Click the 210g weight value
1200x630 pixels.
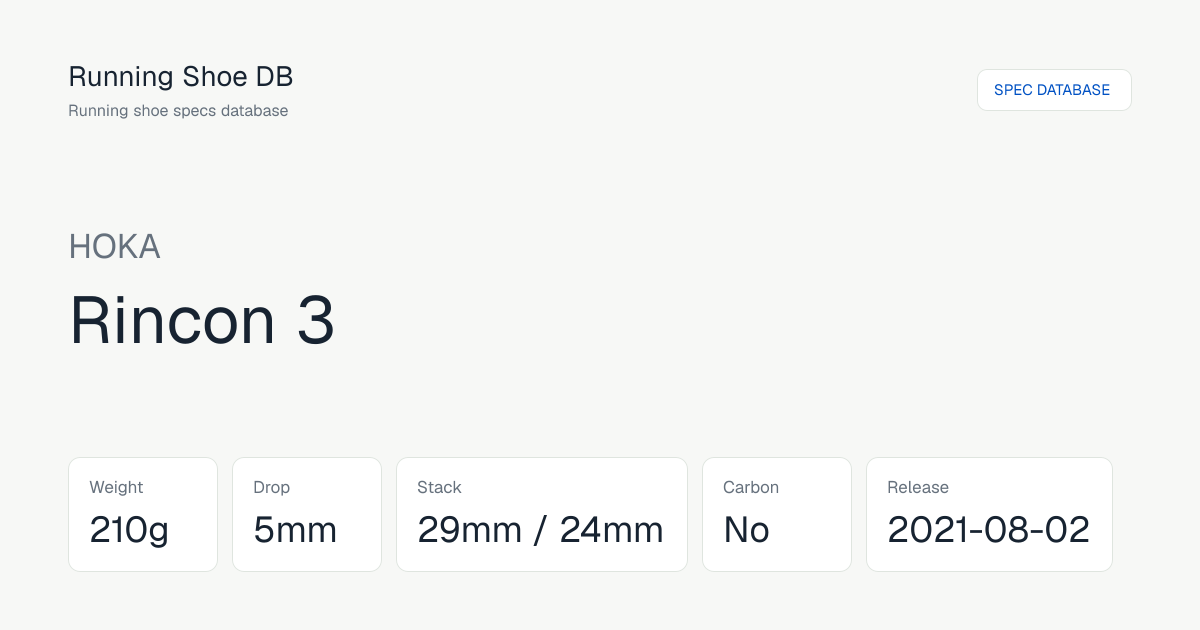[x=129, y=530]
